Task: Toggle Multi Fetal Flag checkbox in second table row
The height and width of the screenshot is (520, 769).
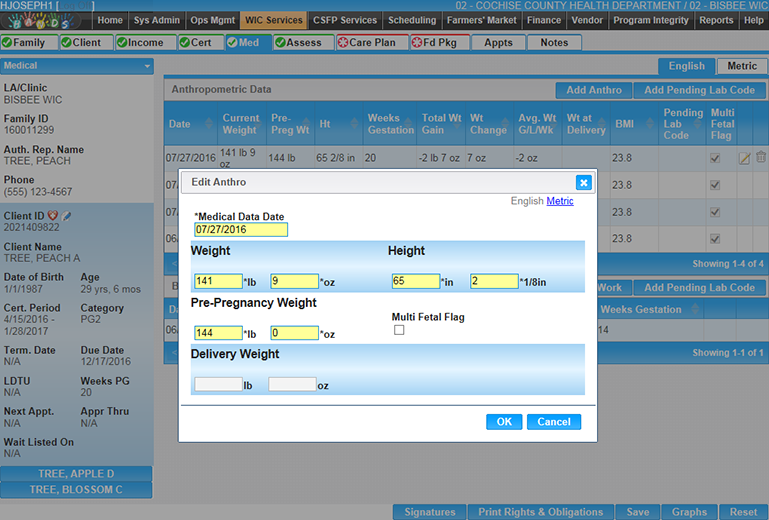Action: [x=714, y=185]
